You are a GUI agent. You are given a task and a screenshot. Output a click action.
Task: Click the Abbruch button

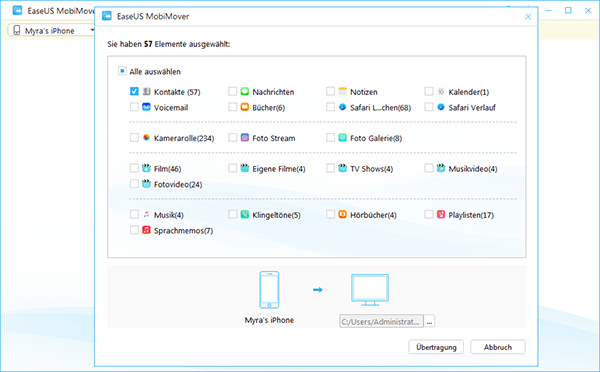(x=497, y=347)
